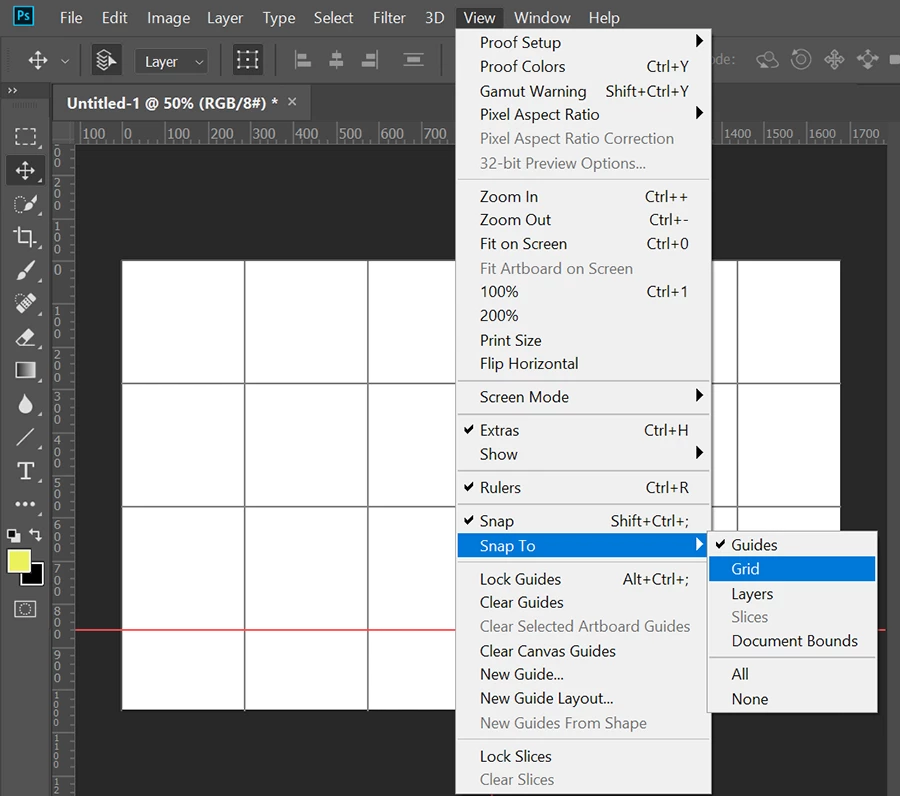
Task: Click Move tool icon in options bar
Action: (38, 60)
